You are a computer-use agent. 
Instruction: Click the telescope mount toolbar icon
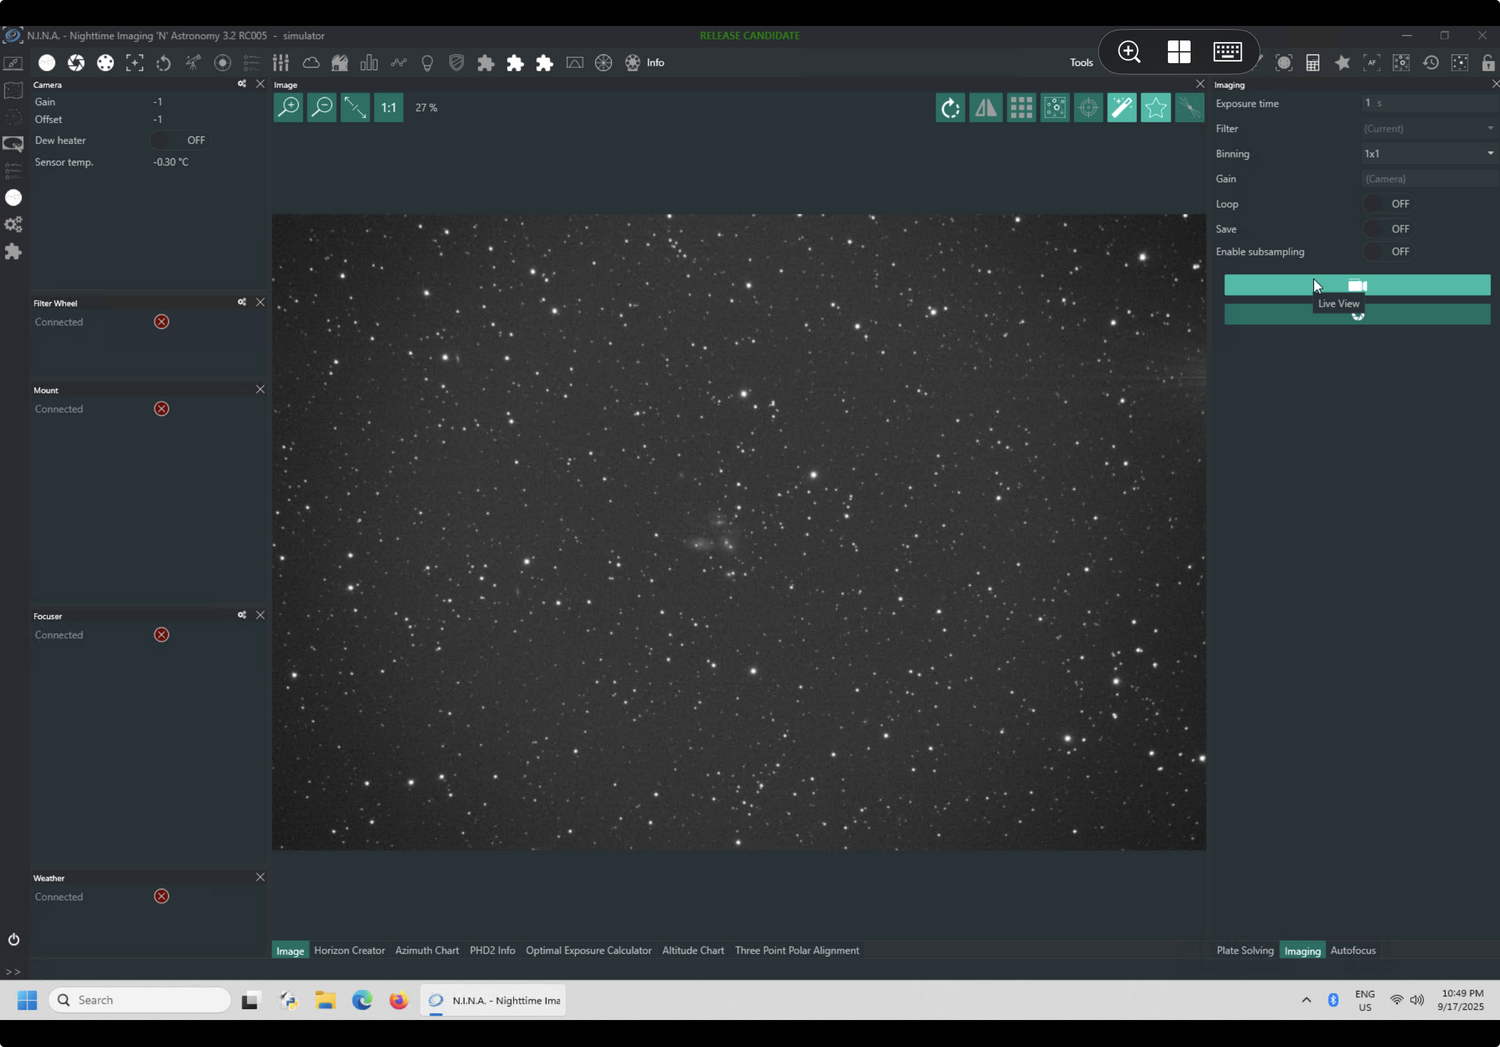click(193, 62)
